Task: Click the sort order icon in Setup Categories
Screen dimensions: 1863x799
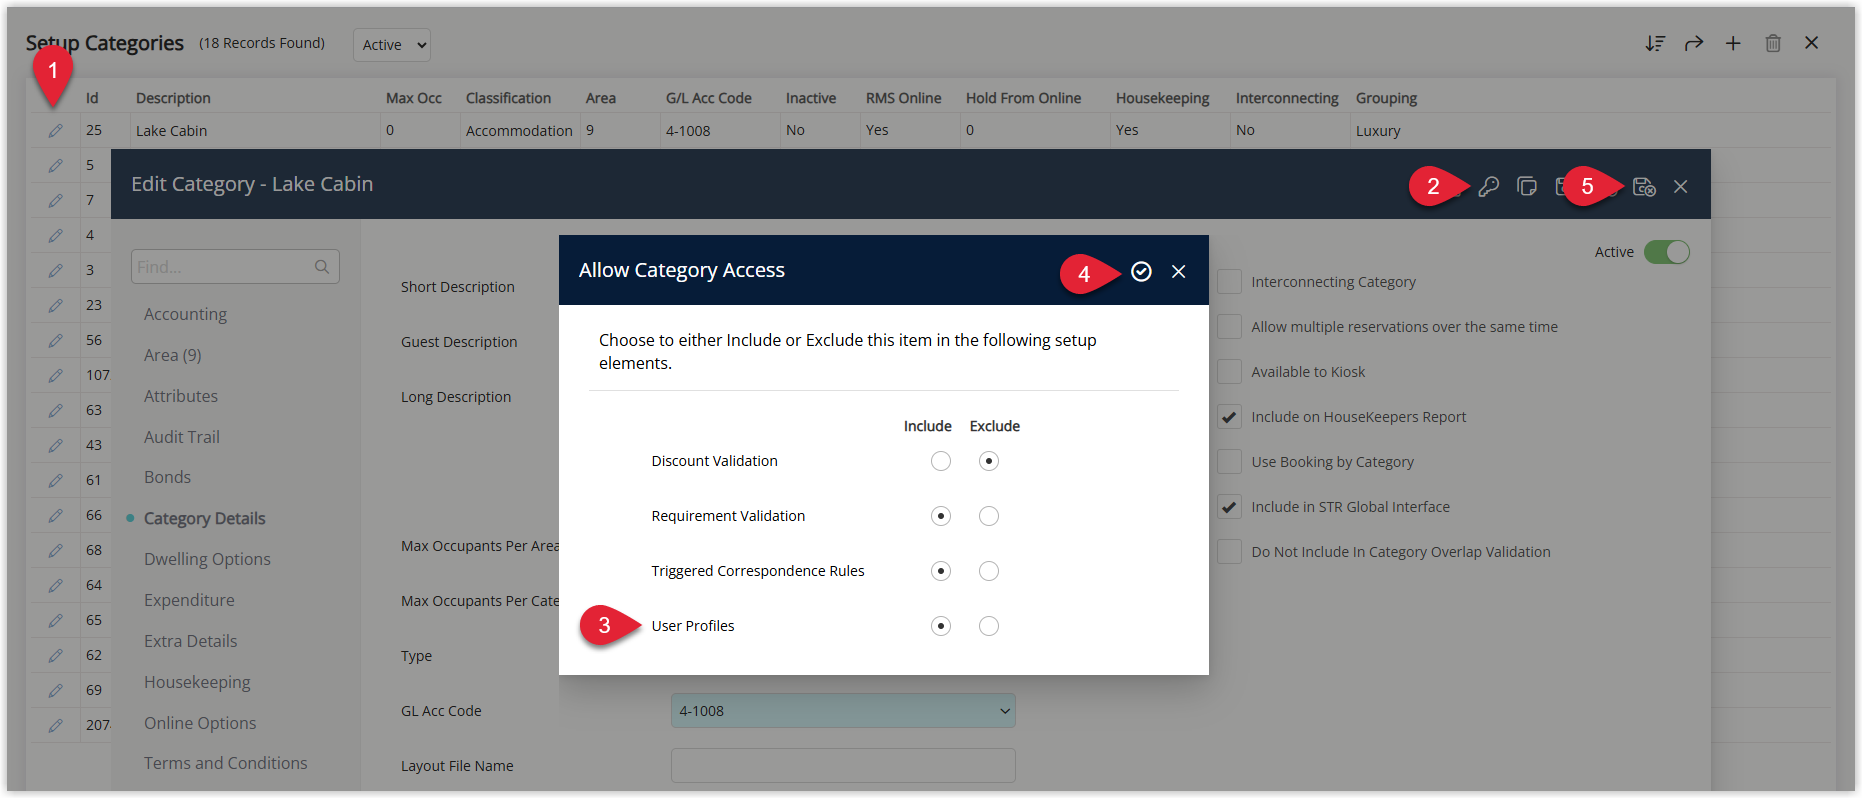Action: point(1655,43)
